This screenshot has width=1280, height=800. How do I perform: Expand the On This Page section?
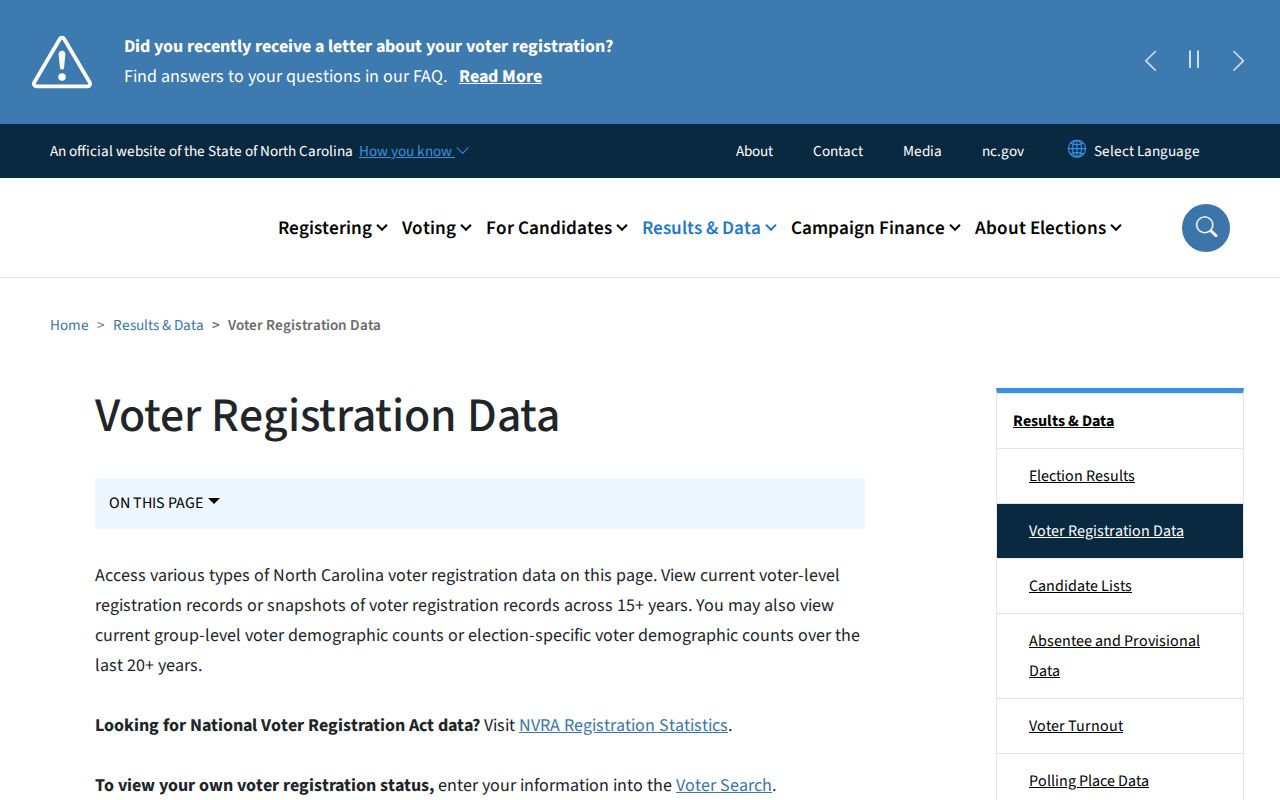pos(480,503)
